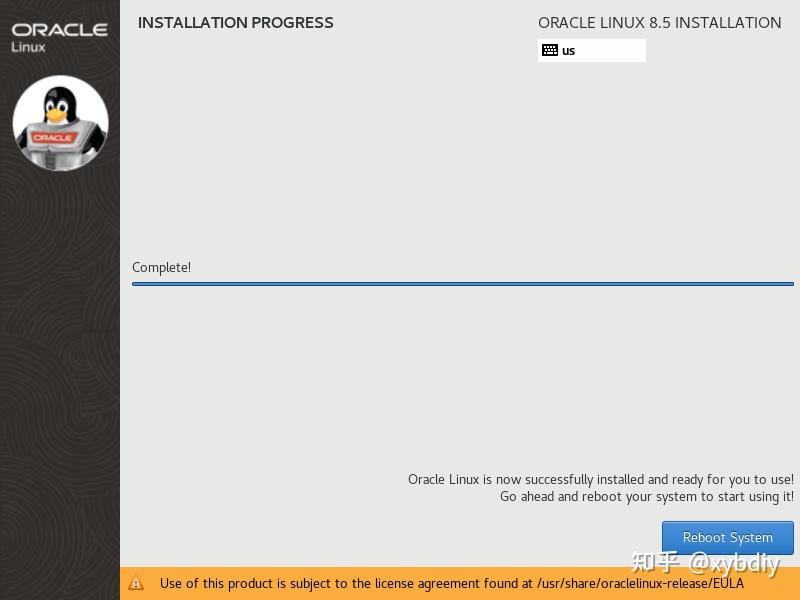Click the Reboot System button

(727, 537)
